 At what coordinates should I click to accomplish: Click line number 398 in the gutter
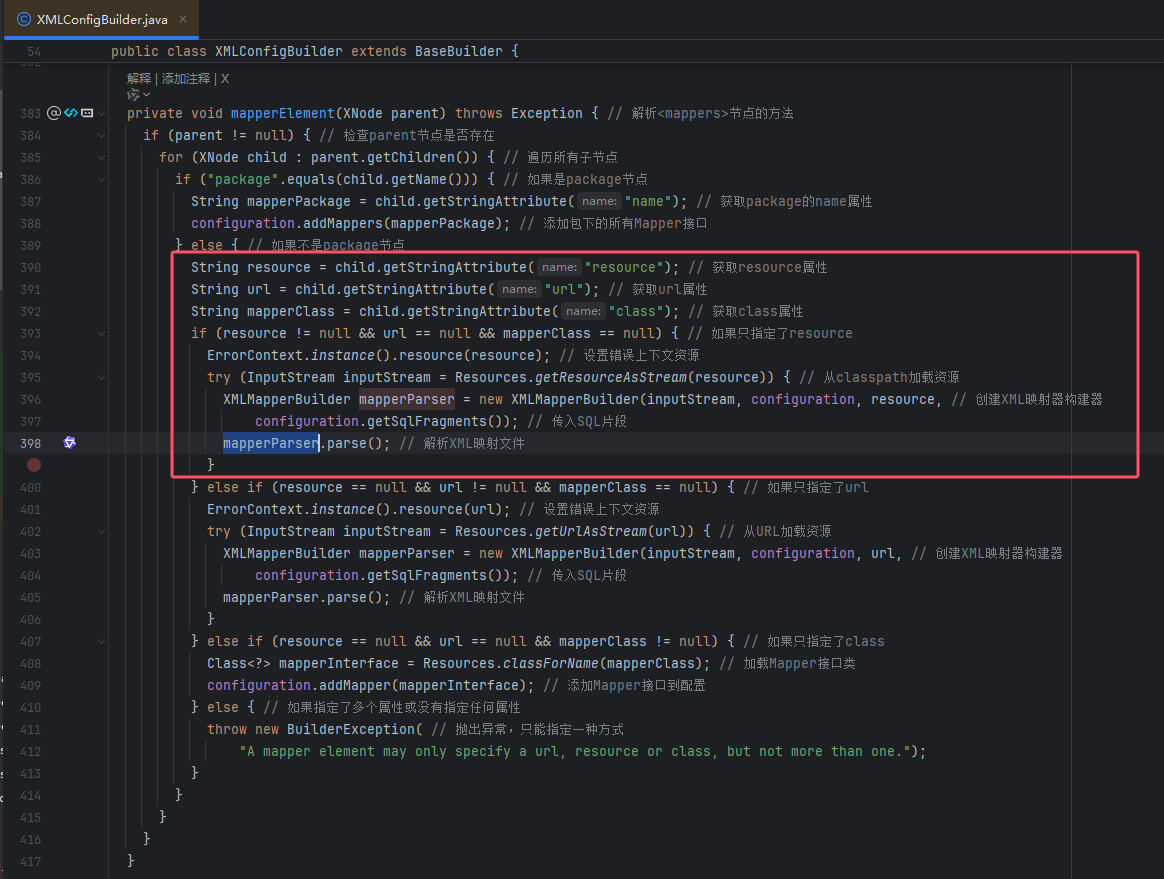pyautogui.click(x=30, y=443)
